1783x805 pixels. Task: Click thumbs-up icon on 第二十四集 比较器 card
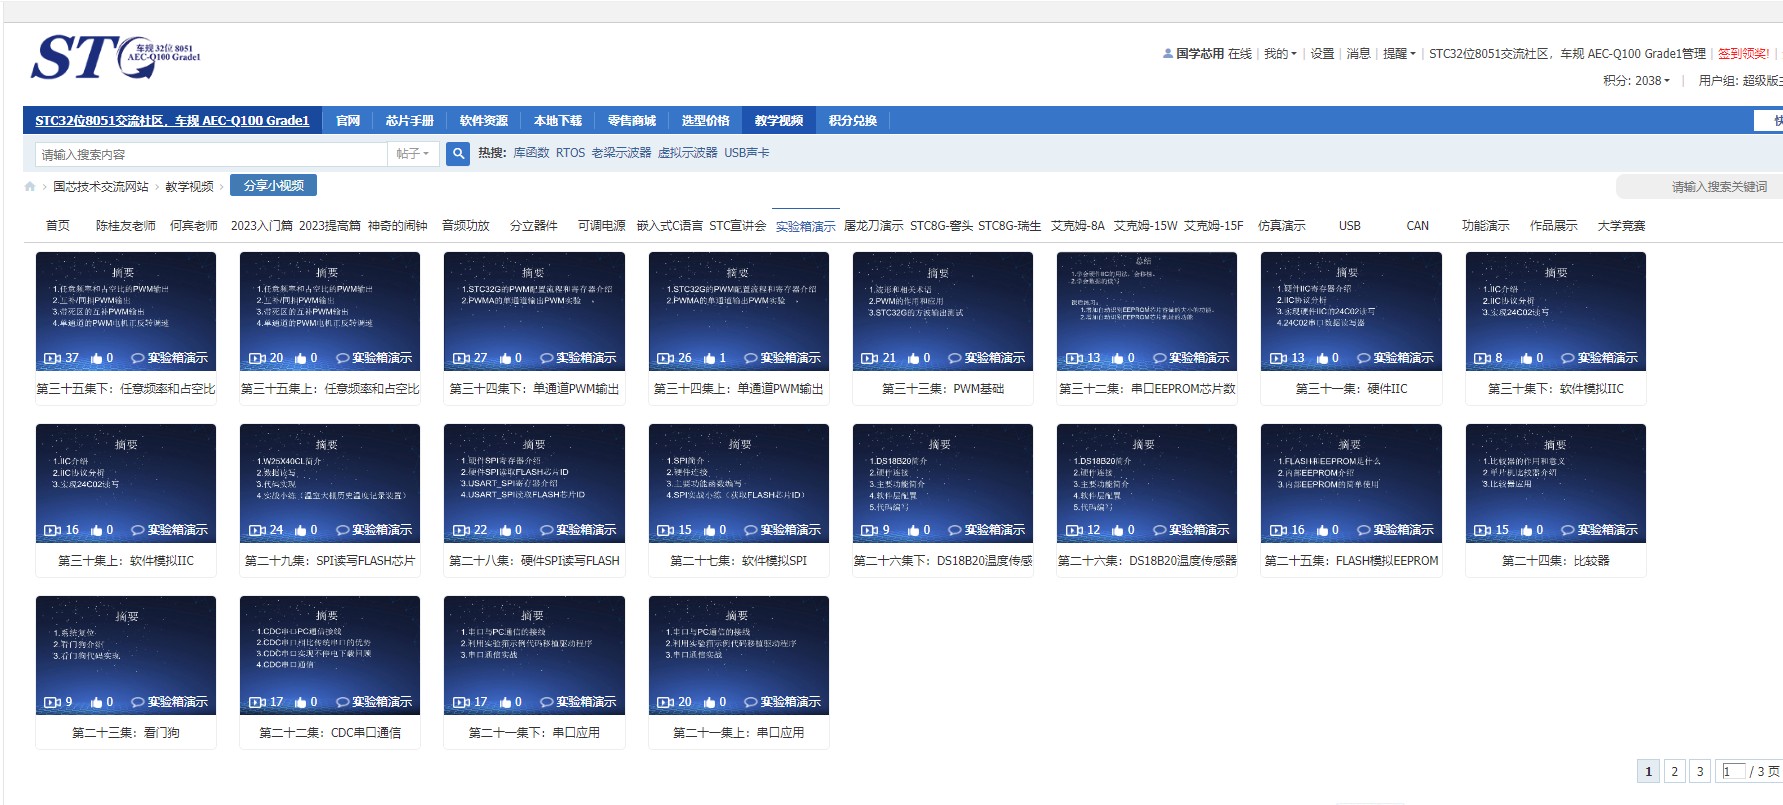pos(1527,530)
